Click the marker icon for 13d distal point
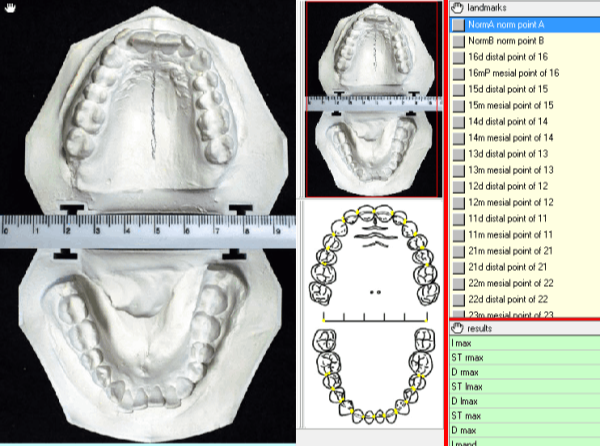Viewport: 600px width, 446px height. pyautogui.click(x=458, y=153)
